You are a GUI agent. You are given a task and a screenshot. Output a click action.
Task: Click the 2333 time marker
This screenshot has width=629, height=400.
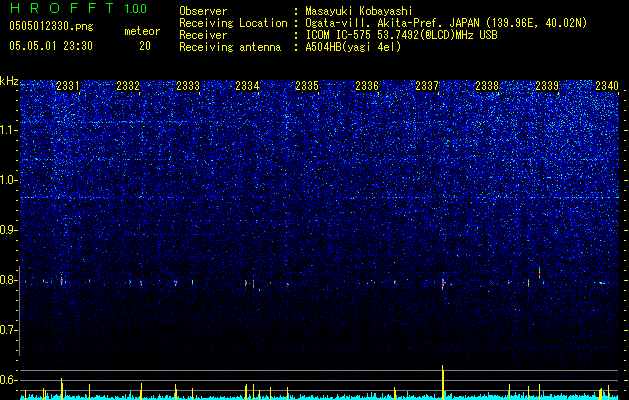188,86
